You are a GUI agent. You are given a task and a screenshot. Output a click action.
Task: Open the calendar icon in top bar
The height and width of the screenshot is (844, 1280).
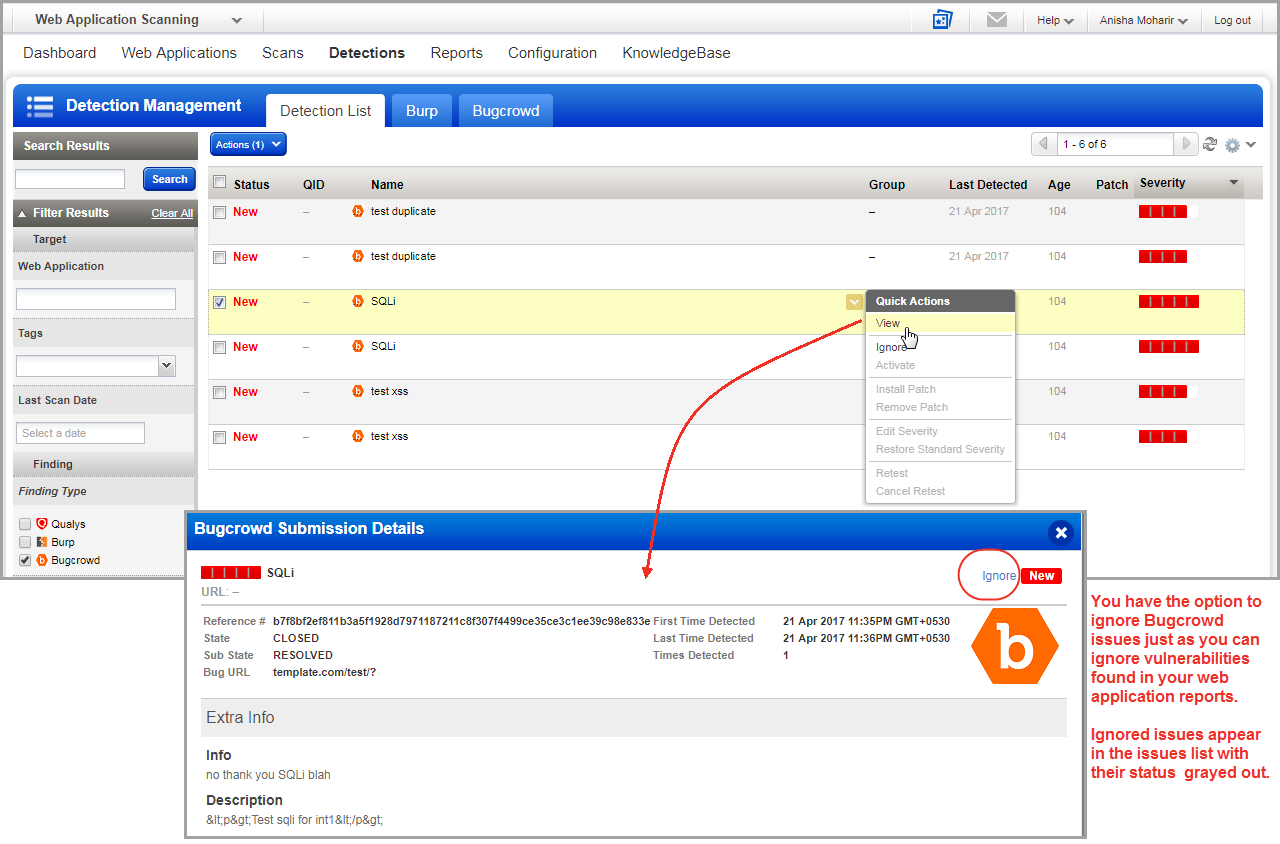click(942, 20)
